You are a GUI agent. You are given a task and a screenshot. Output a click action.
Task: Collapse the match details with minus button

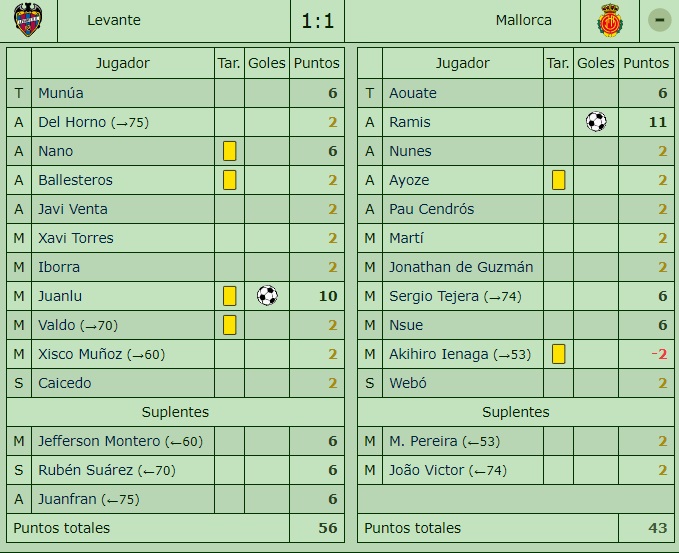point(658,20)
